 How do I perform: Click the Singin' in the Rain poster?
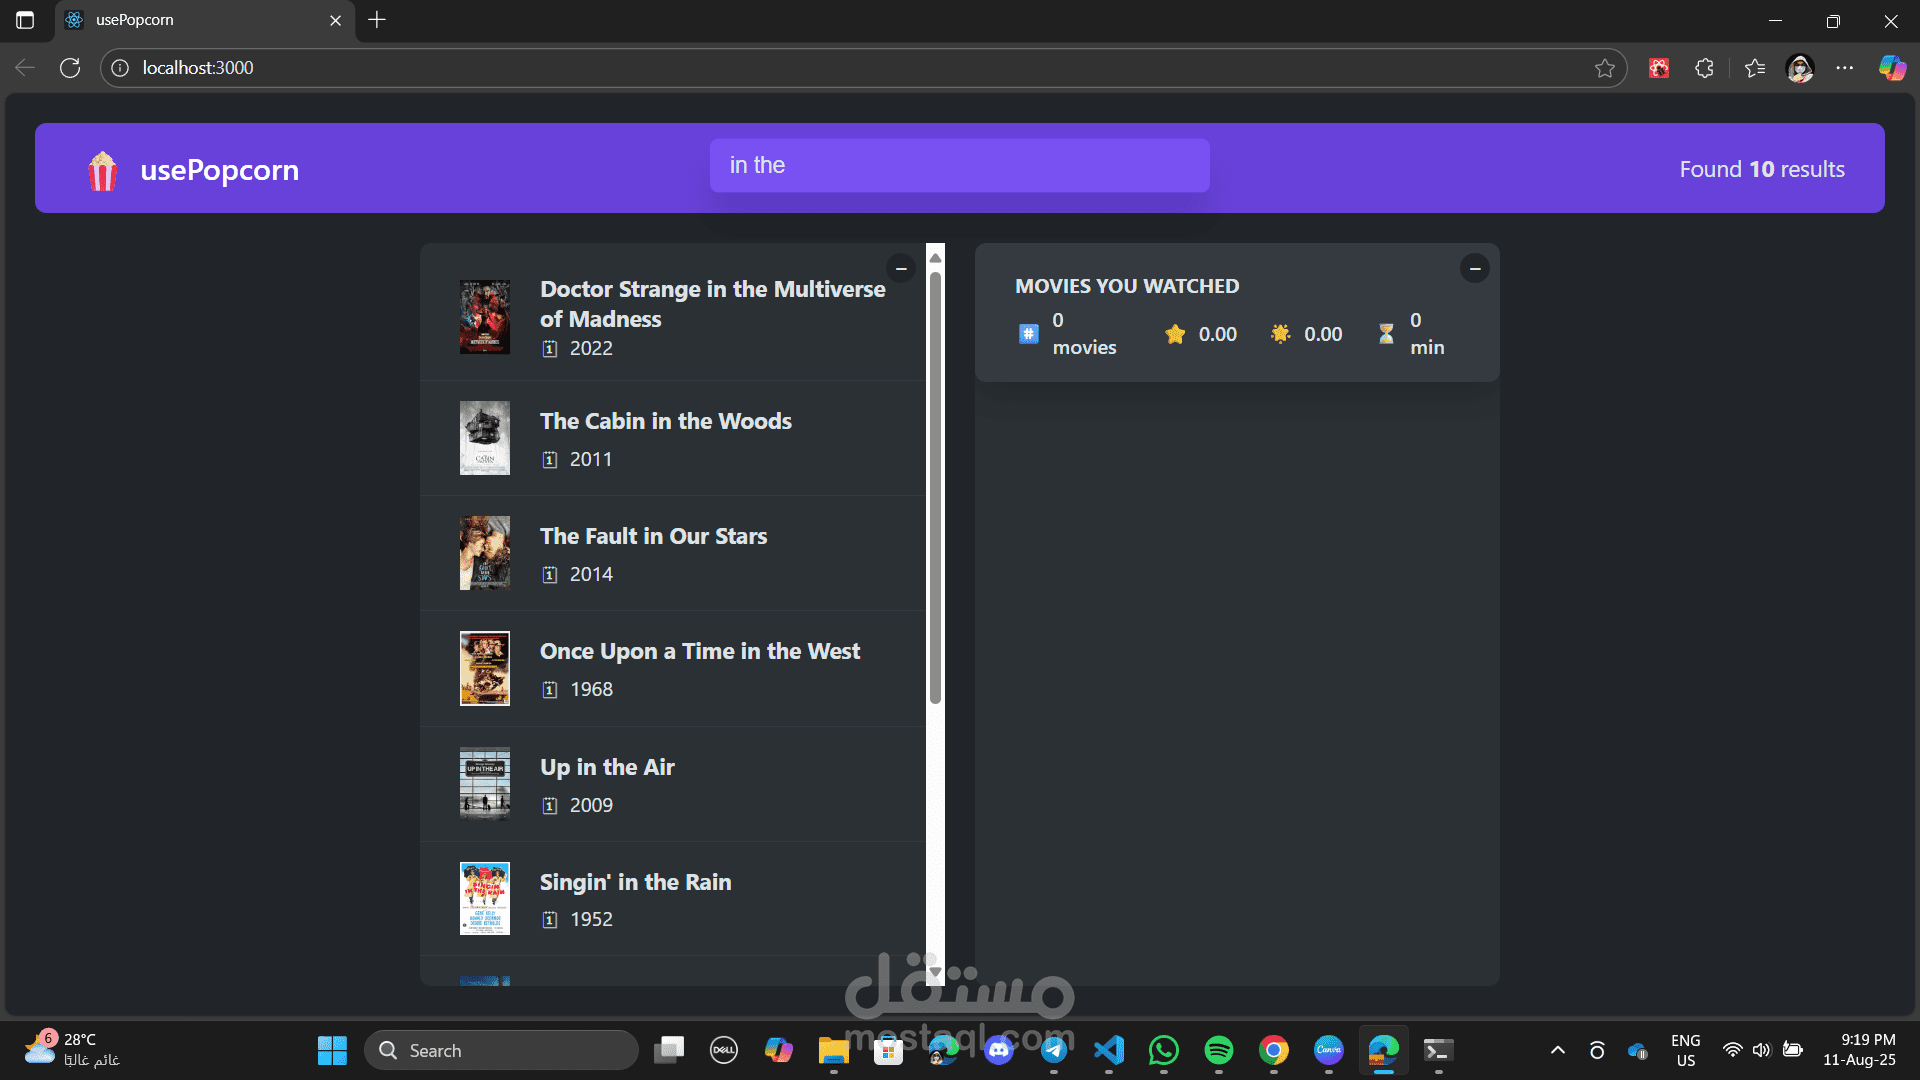[x=485, y=899]
